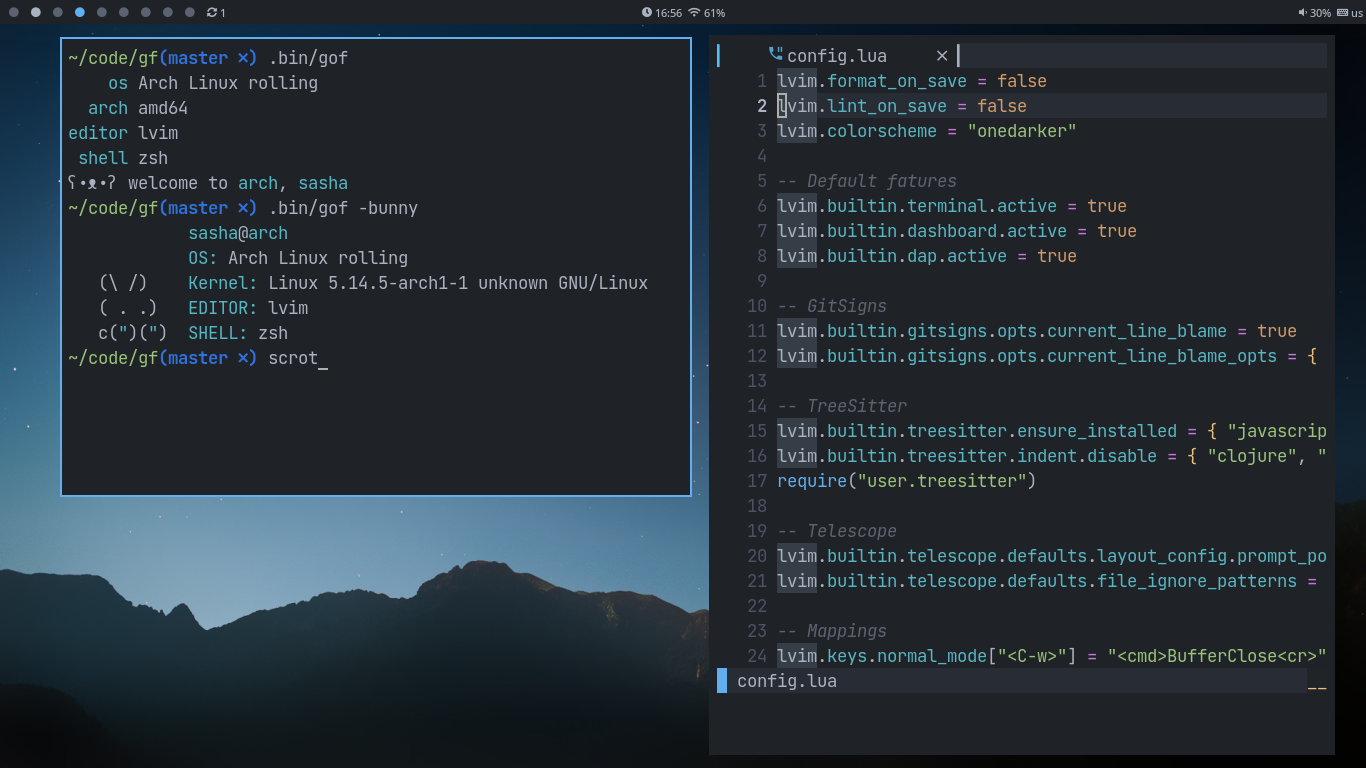The height and width of the screenshot is (768, 1366).
Task: Click line number 12 in the gutter
Action: 757,356
